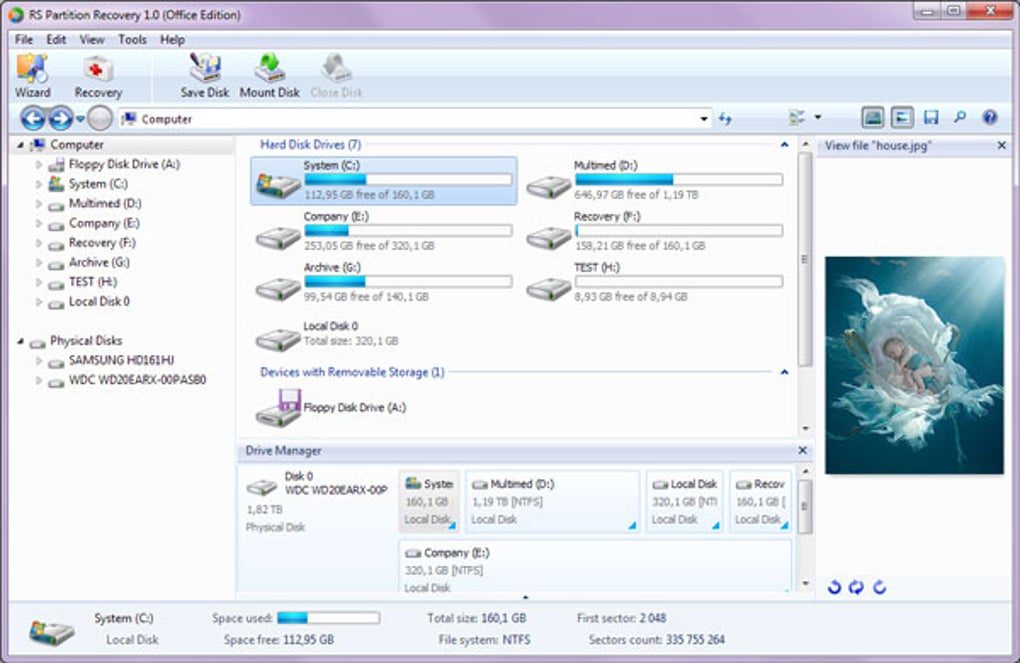Open the view options icon
Screen dimensions: 1020x663
point(797,118)
